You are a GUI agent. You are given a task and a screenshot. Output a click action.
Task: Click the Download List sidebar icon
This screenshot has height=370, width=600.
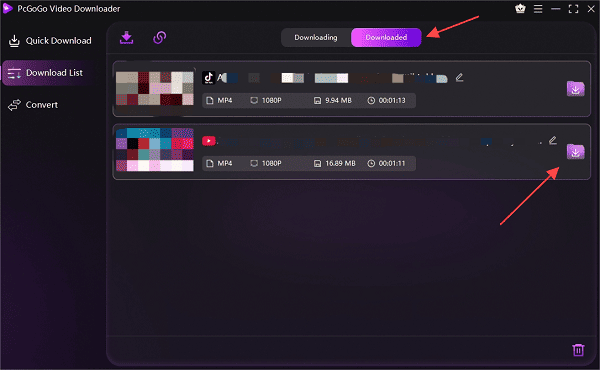pyautogui.click(x=14, y=73)
